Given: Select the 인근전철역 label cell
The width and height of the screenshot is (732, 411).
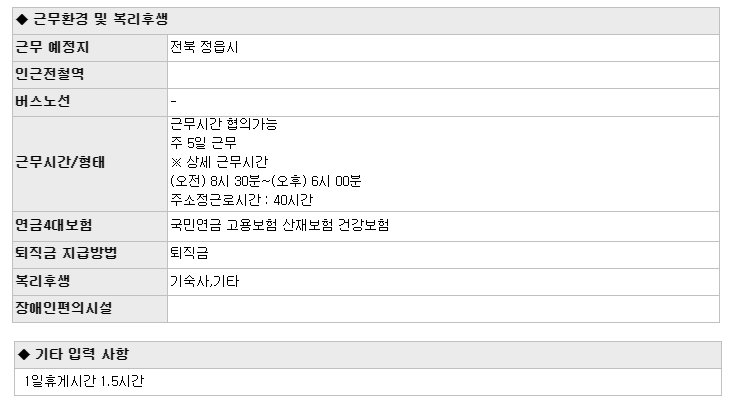Looking at the screenshot, I should pos(90,75).
